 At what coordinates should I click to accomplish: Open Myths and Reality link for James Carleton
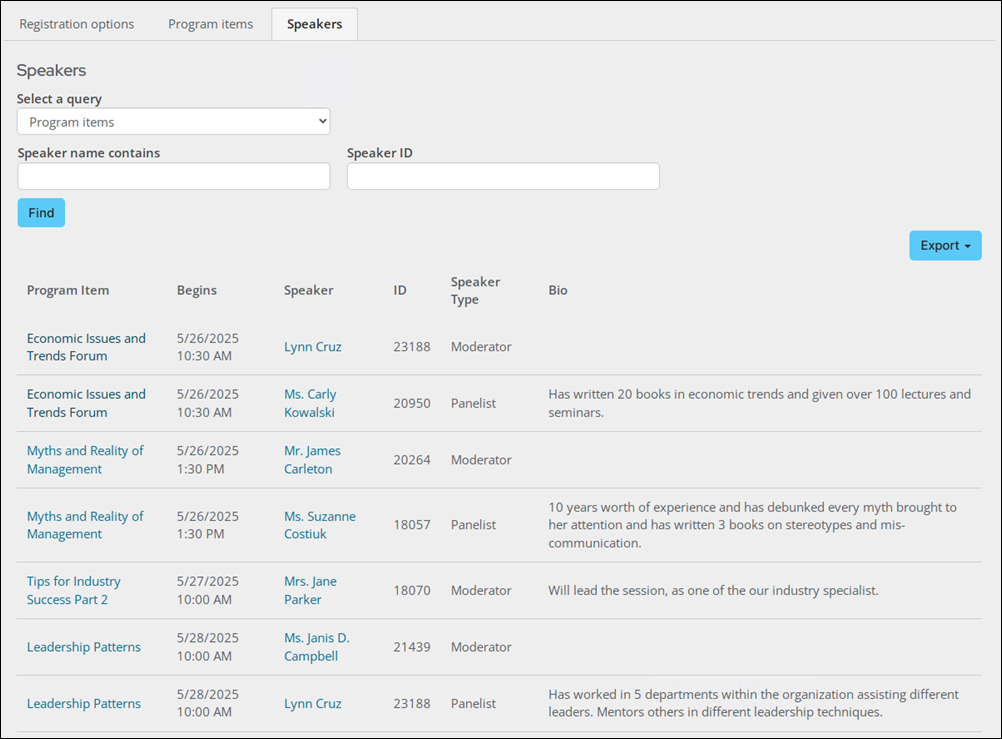[85, 460]
